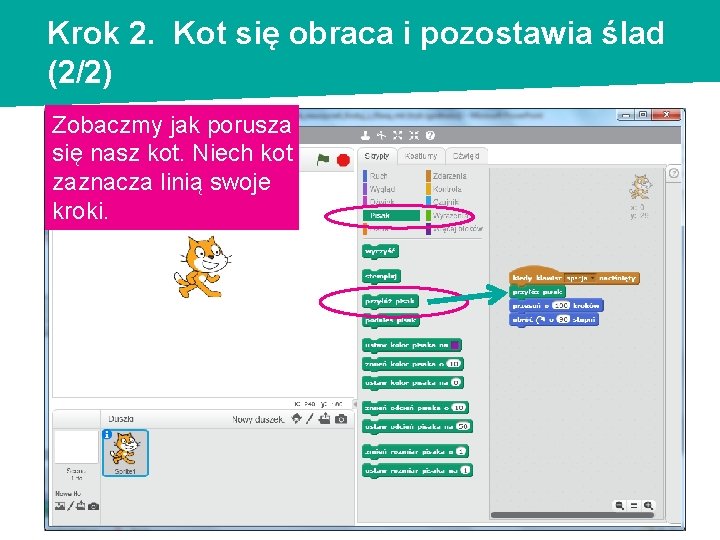Image resolution: width=720 pixels, height=540 pixels.
Task: Click the pen color swatch in ustaw kolor block
Action: coord(455,345)
